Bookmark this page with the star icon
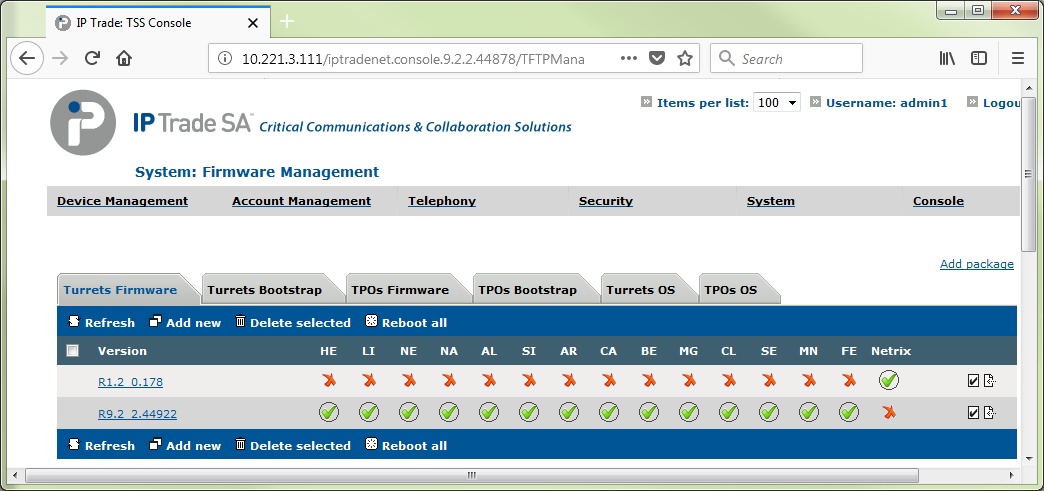 tap(684, 59)
